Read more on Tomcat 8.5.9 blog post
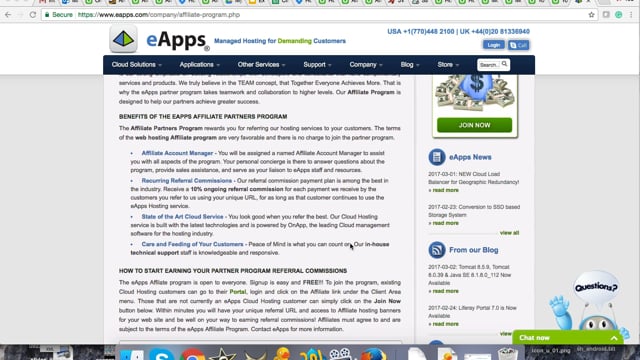Viewport: 640px width, 360px height. click(x=444, y=291)
